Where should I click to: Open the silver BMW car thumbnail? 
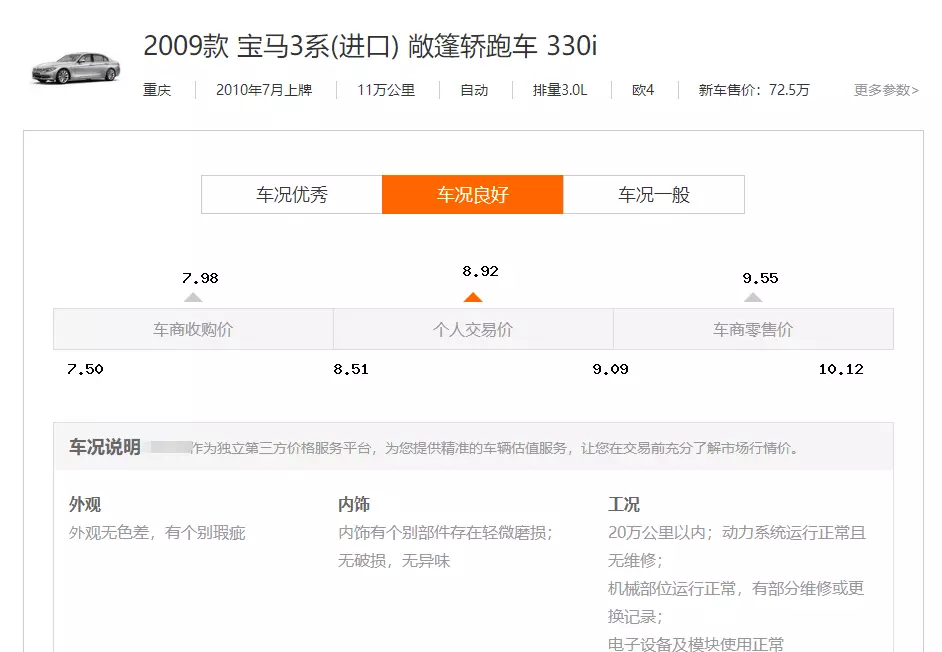tap(76, 67)
